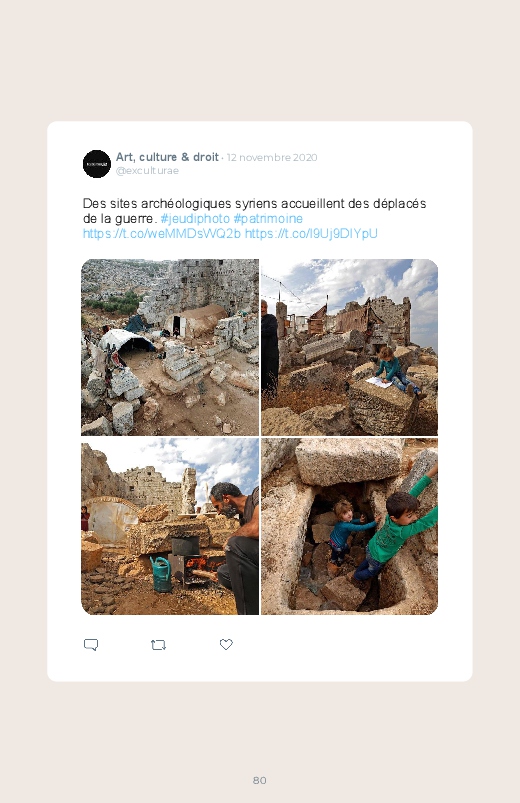The image size is (520, 803).
Task: View photo of man tending stove
Action: point(170,526)
